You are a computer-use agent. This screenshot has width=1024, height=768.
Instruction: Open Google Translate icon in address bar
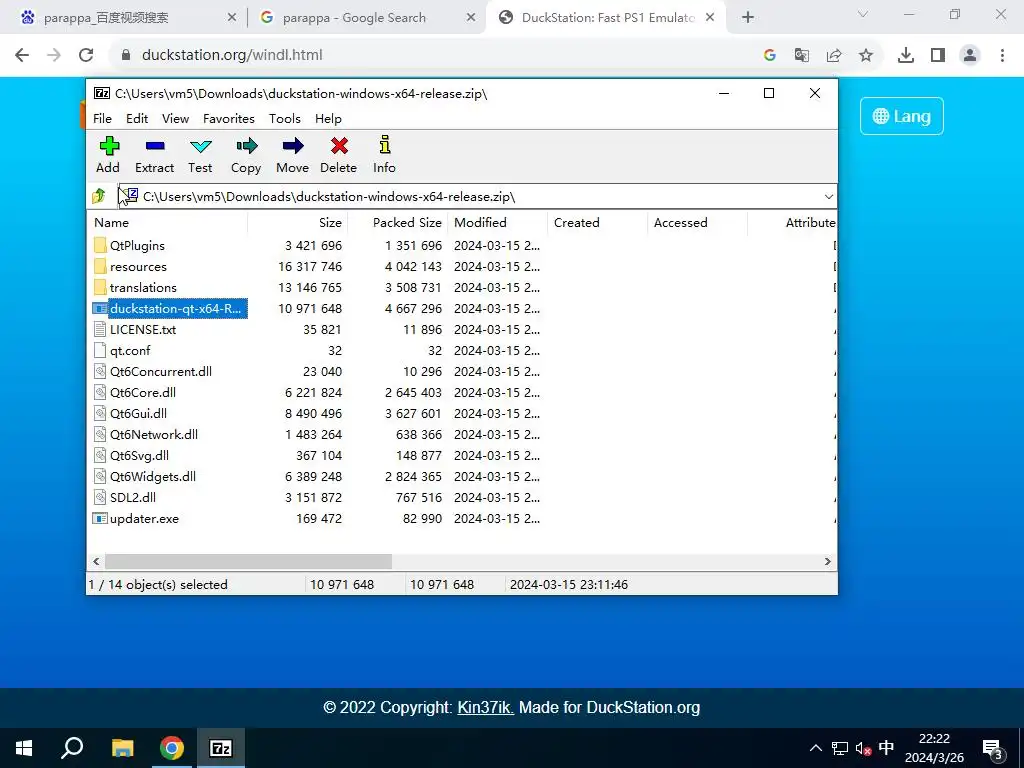point(802,55)
